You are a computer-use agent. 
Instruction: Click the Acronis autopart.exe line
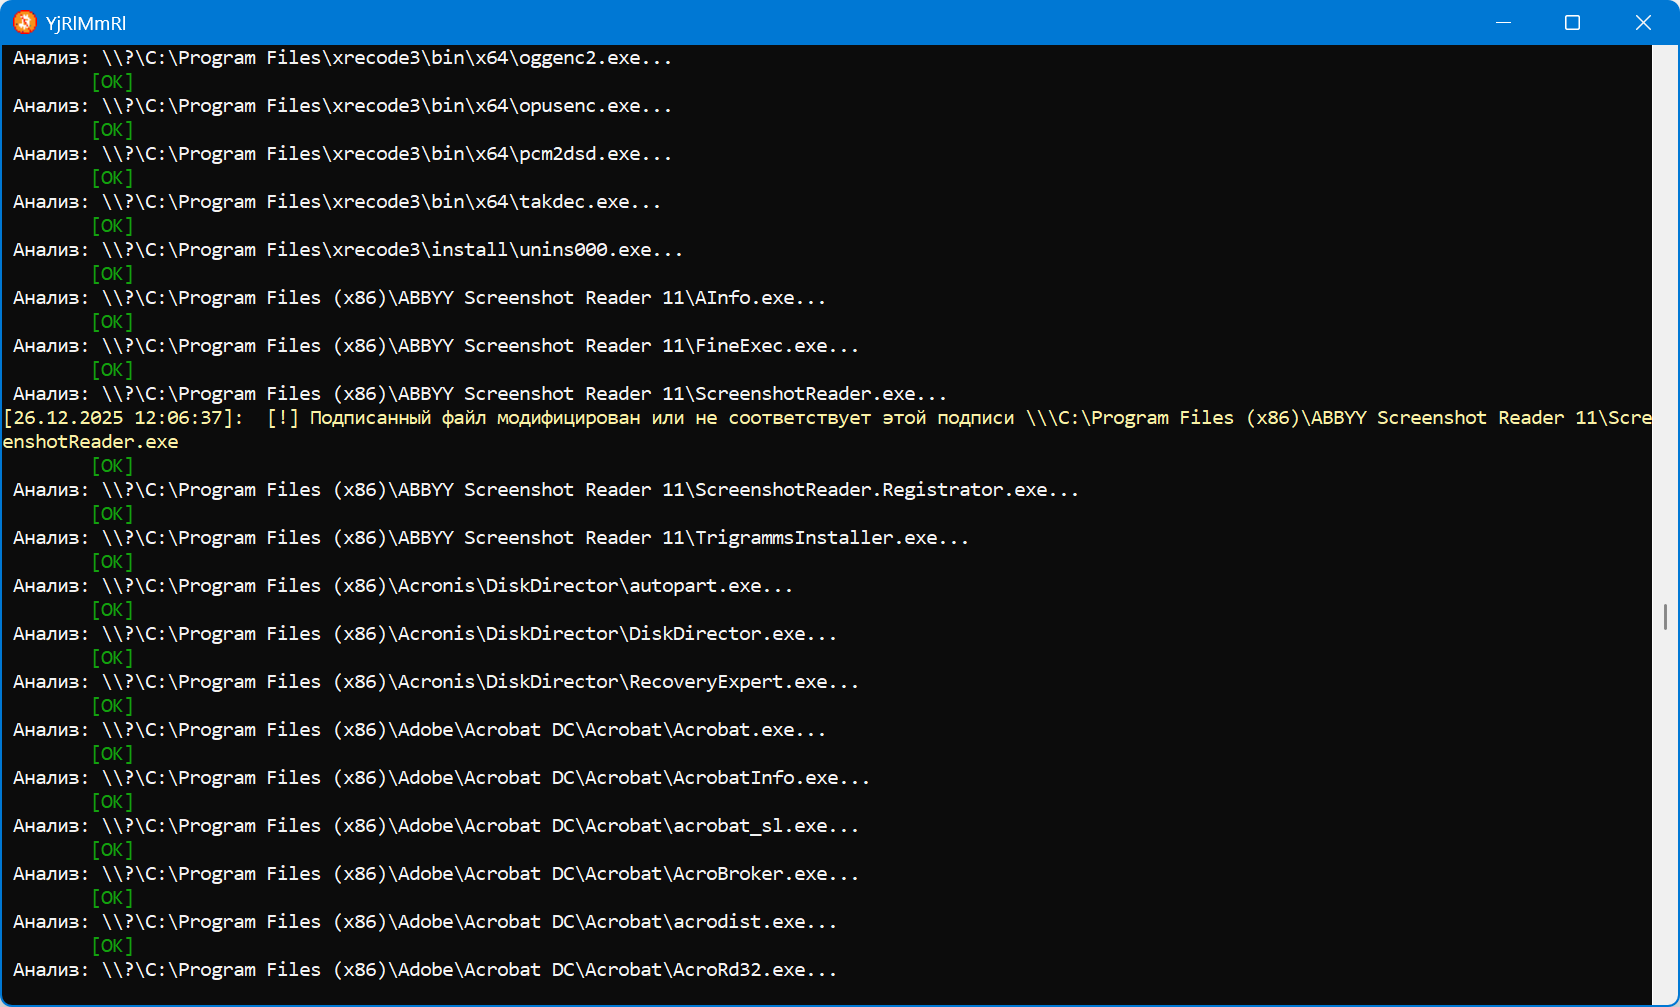[x=402, y=586]
